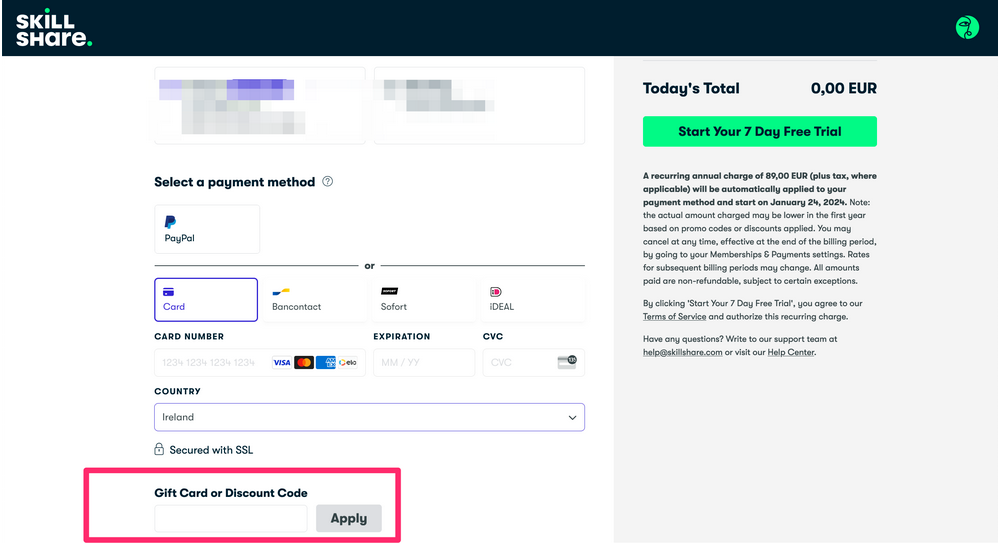Image resolution: width=998 pixels, height=543 pixels.
Task: Click the Skillshare logo in header
Action: [53, 28]
